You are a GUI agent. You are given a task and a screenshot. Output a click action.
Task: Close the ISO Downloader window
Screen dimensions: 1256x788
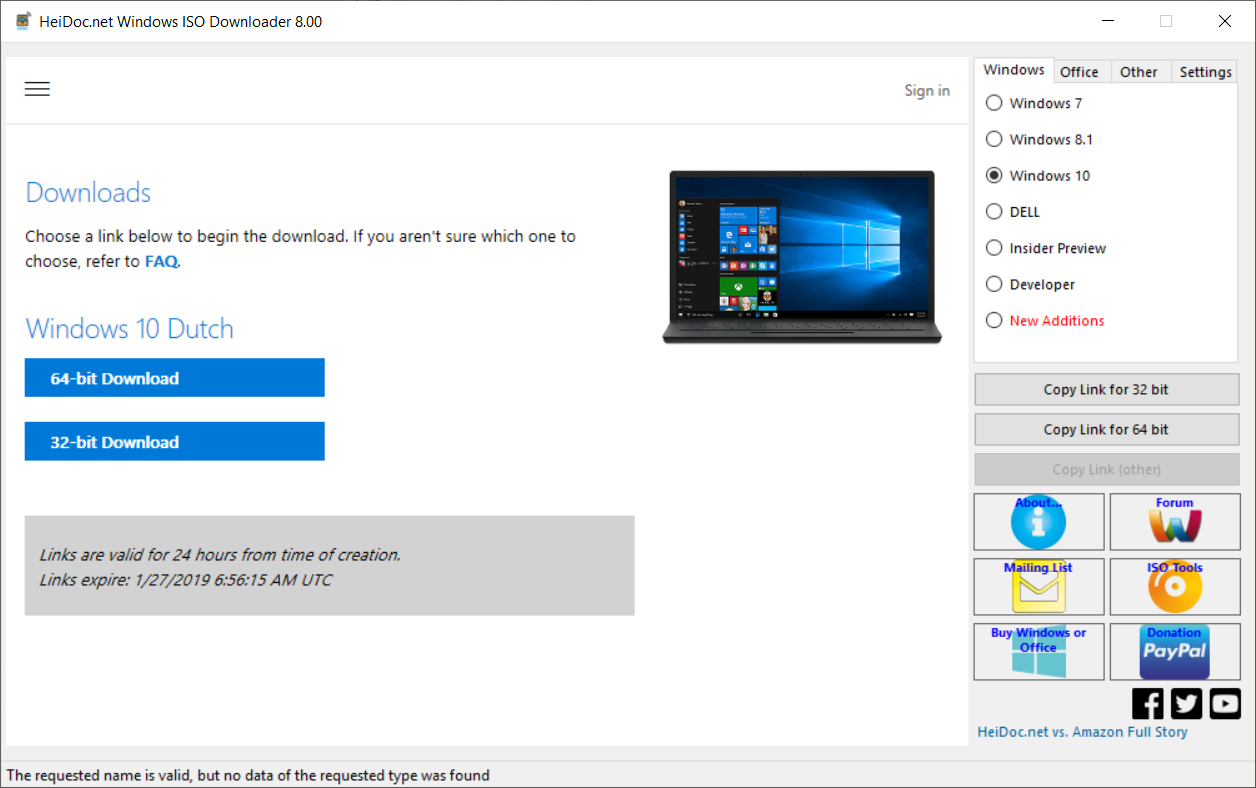coord(1225,21)
